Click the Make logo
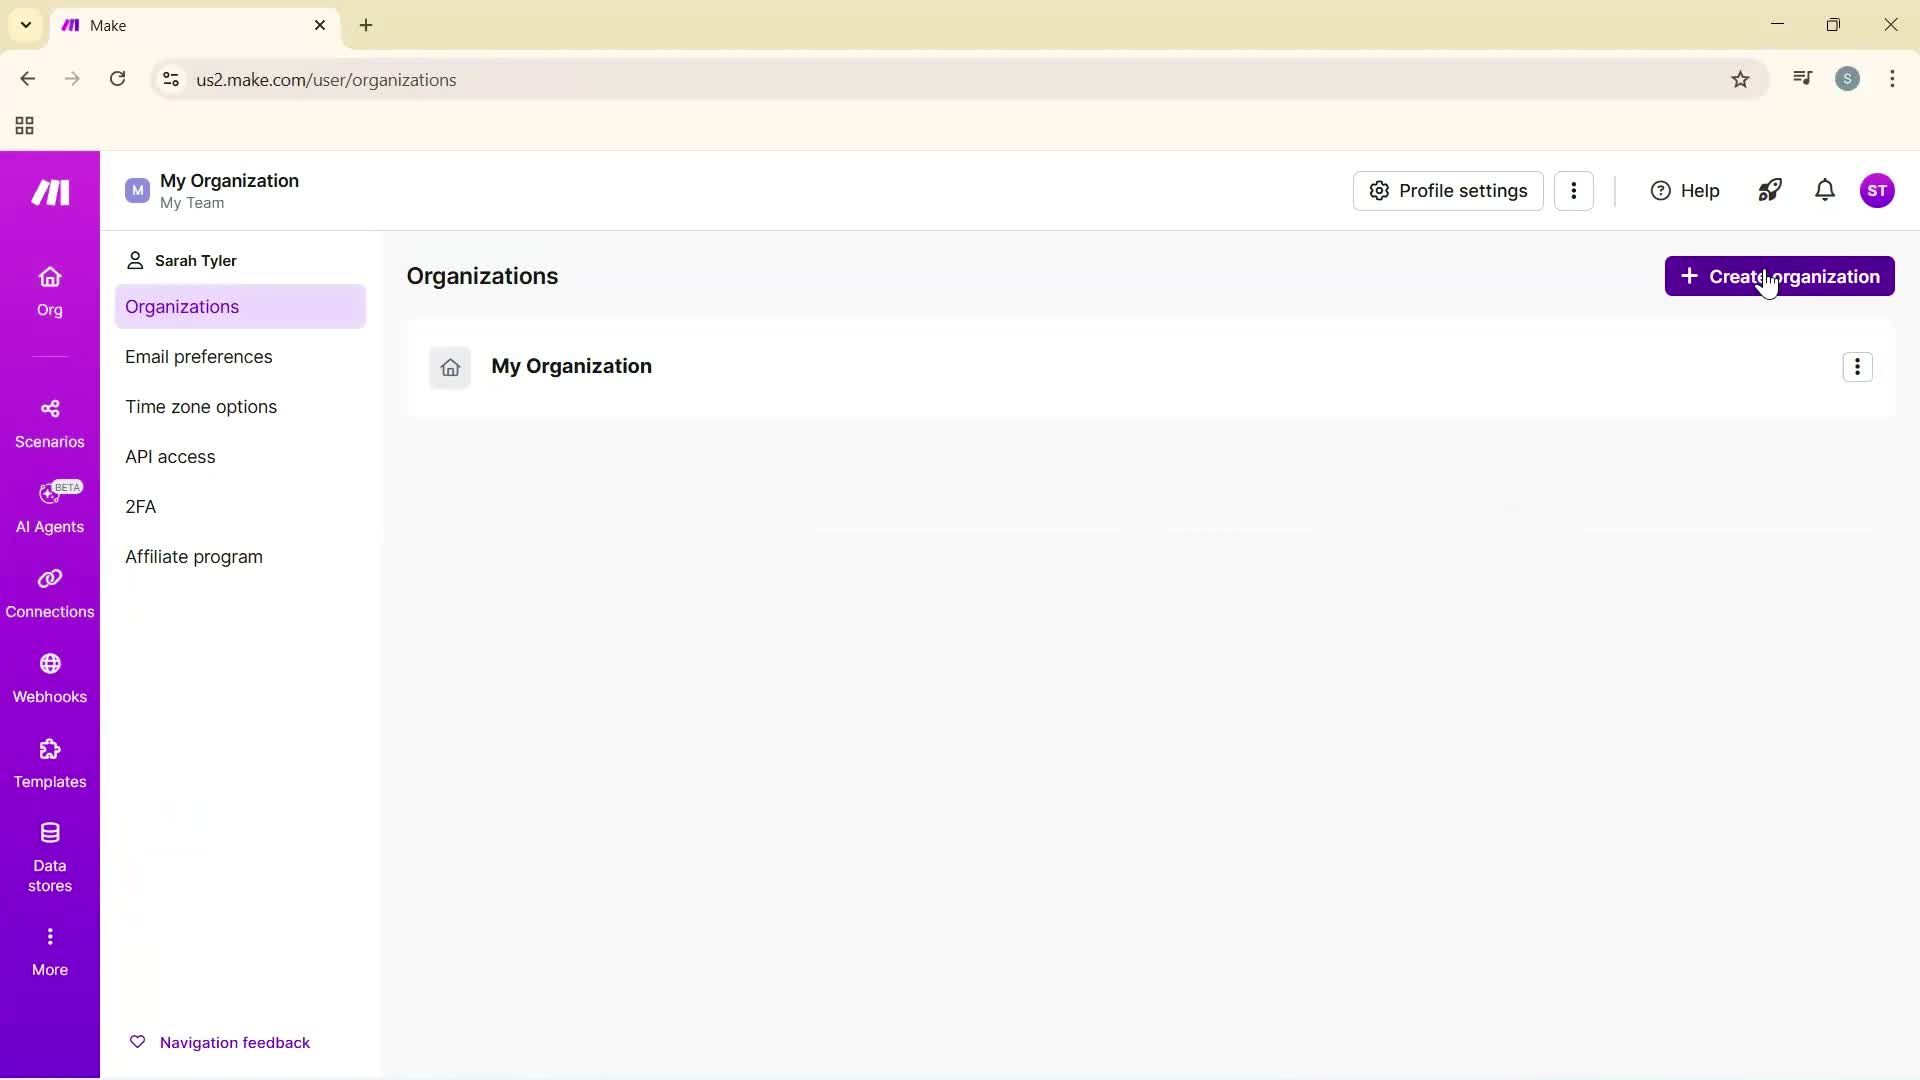1920x1080 pixels. (x=49, y=192)
